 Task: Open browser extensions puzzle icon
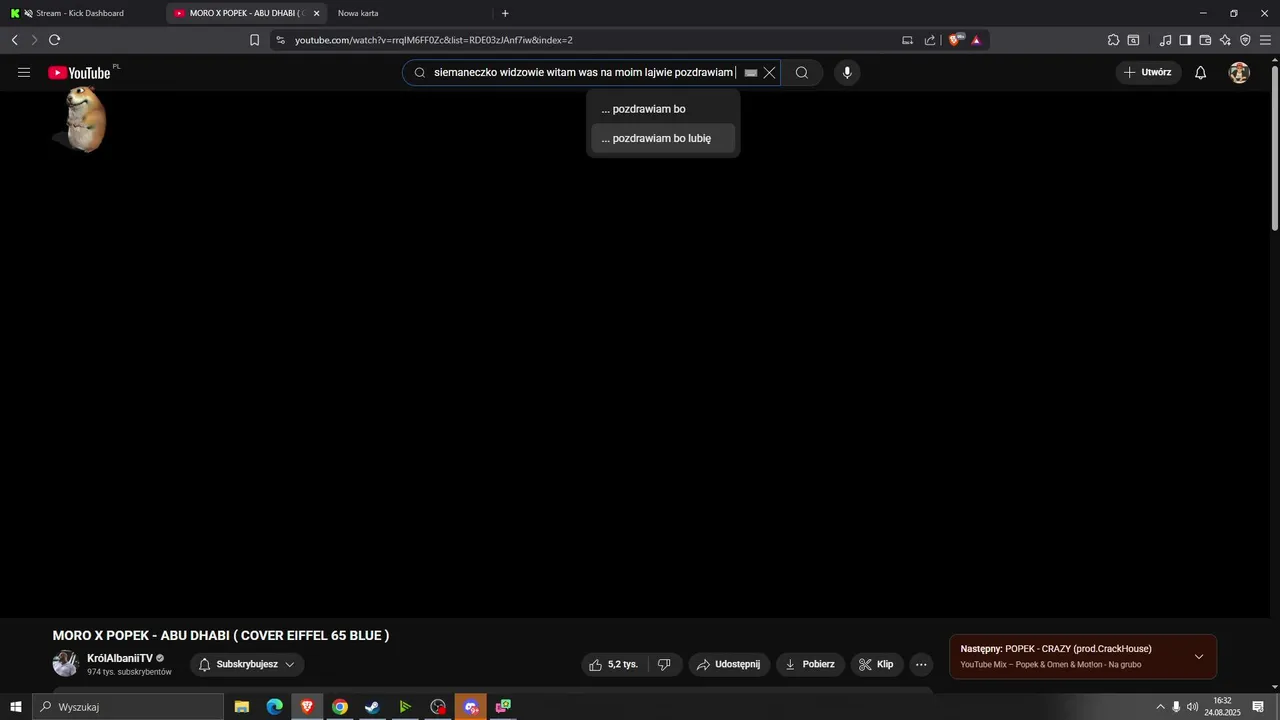coord(1113,40)
